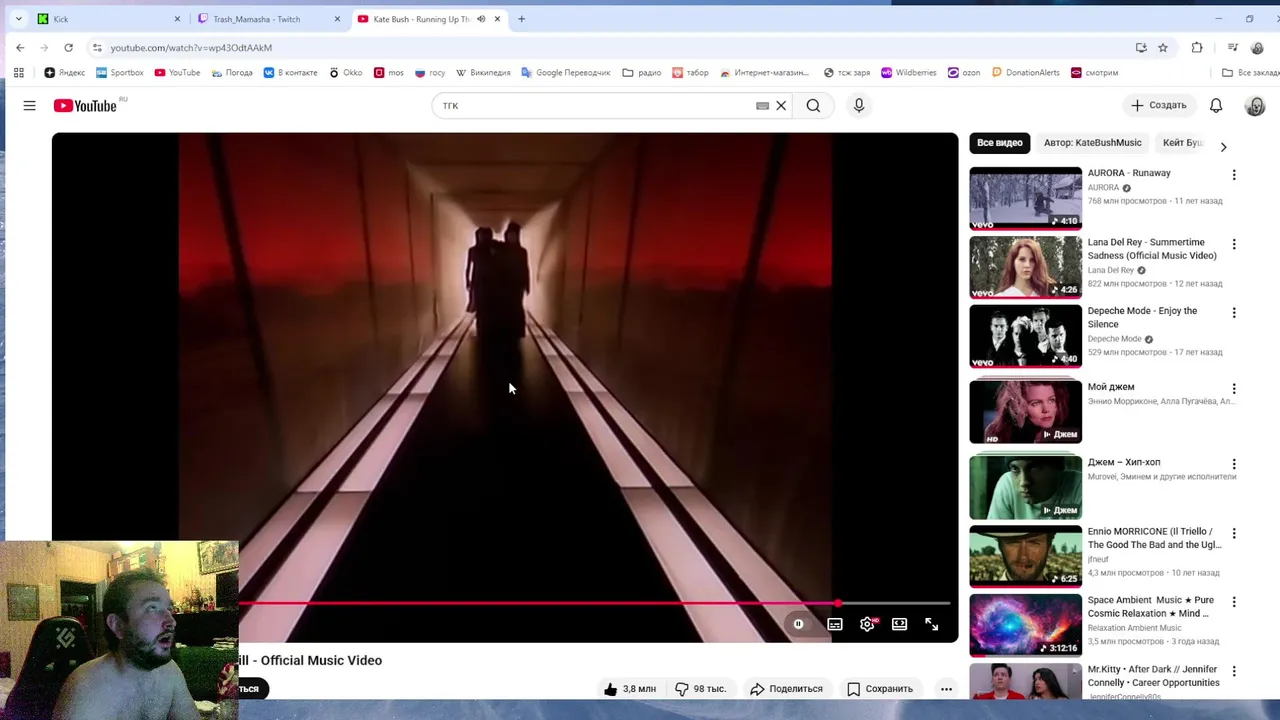Open Depeche Mode video thumbnail
The width and height of the screenshot is (1280, 720).
coord(1025,336)
